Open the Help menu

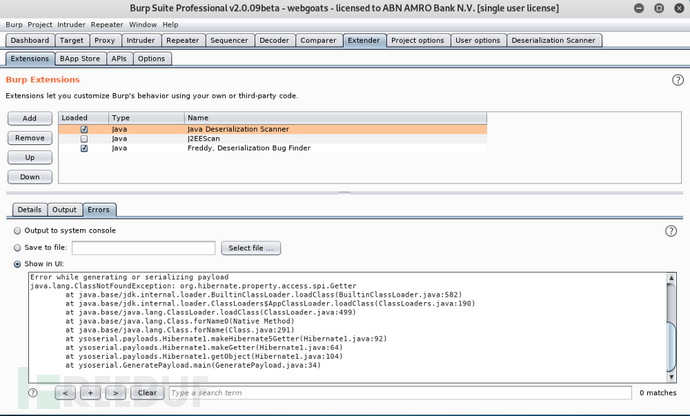coord(170,25)
